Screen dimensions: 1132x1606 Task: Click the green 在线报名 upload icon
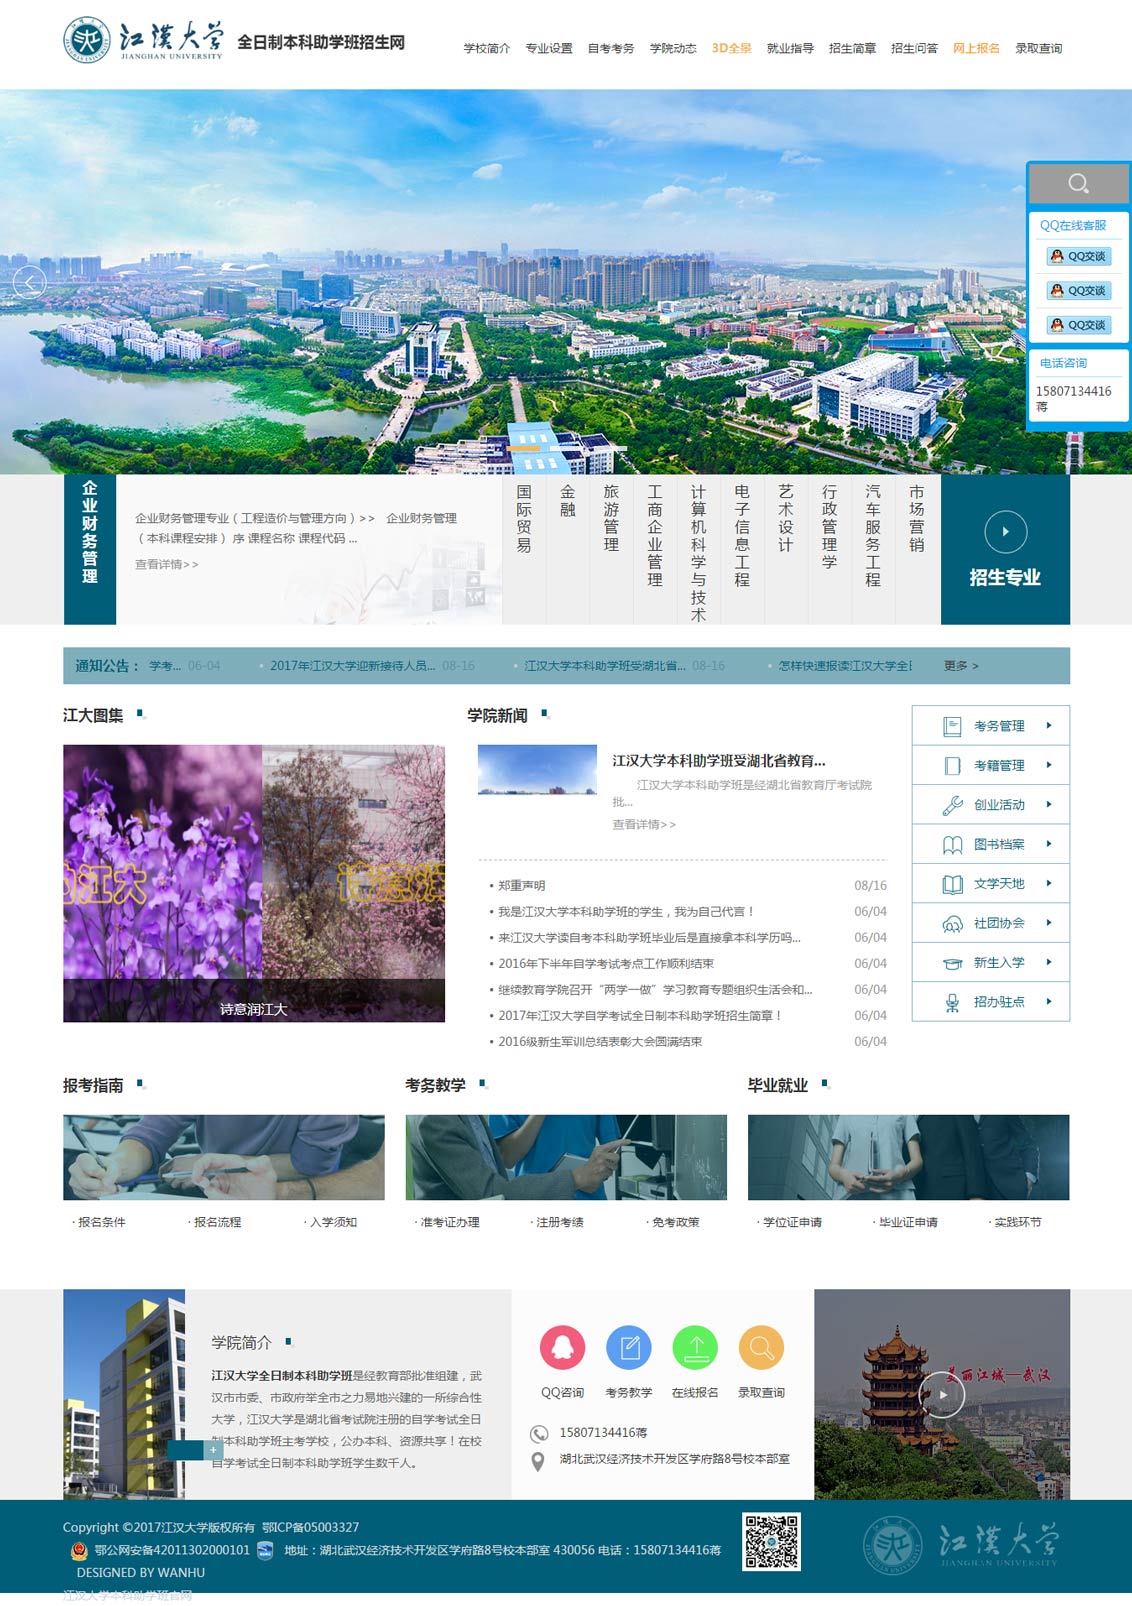695,1348
